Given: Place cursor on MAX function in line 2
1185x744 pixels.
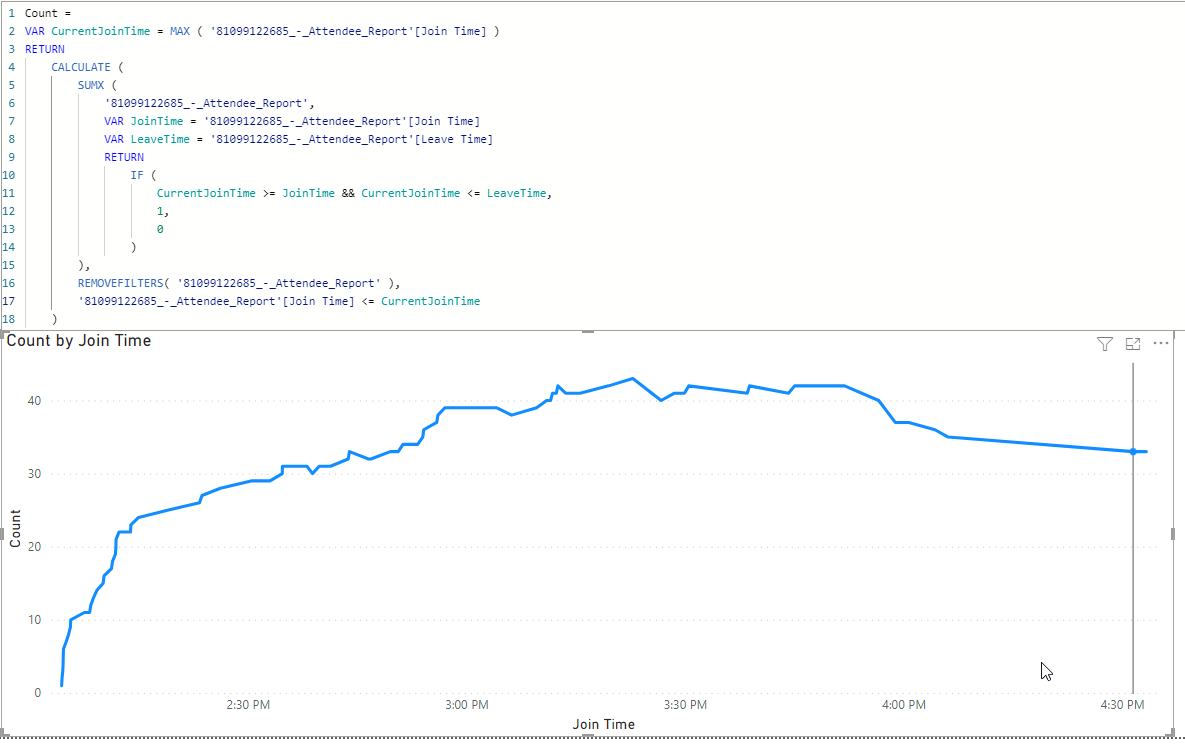Looking at the screenshot, I should pyautogui.click(x=180, y=31).
